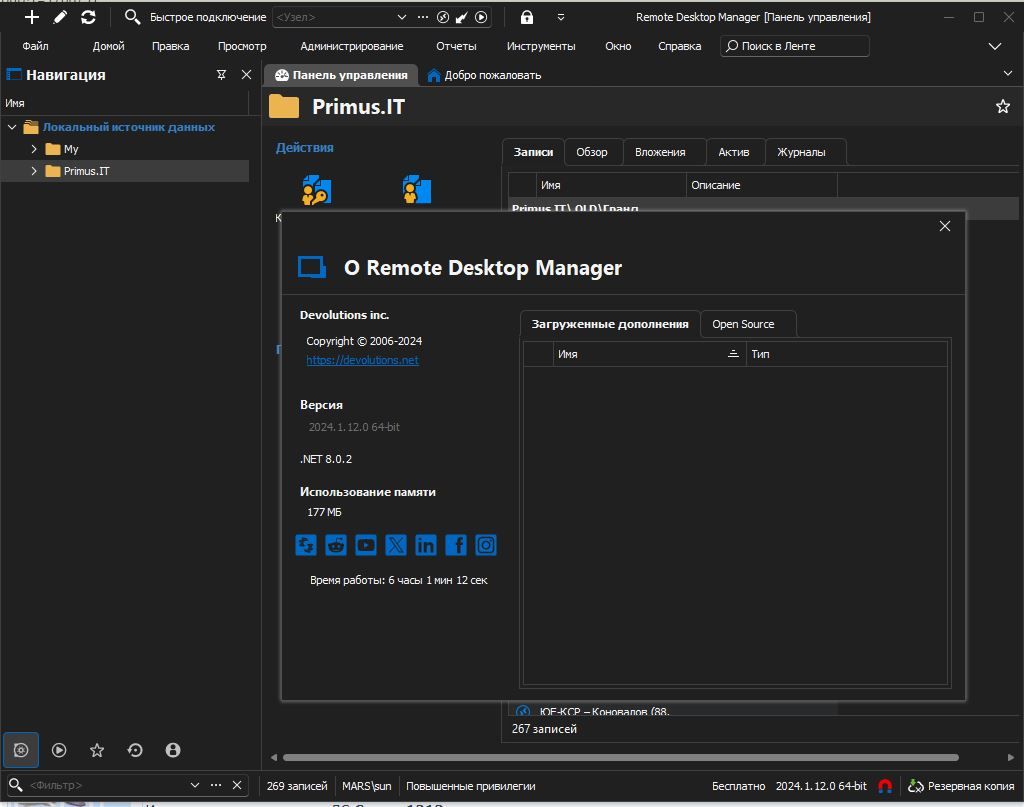Close the Навигация panel
1024x807 pixels.
click(x=246, y=74)
